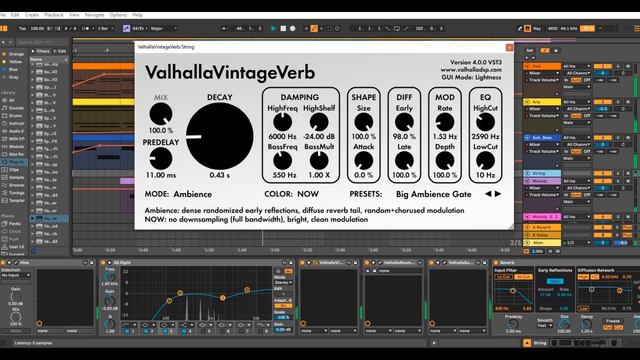Screen dimensions: 640x360
Task: Click the PREDELAY knob
Action: pos(161,158)
